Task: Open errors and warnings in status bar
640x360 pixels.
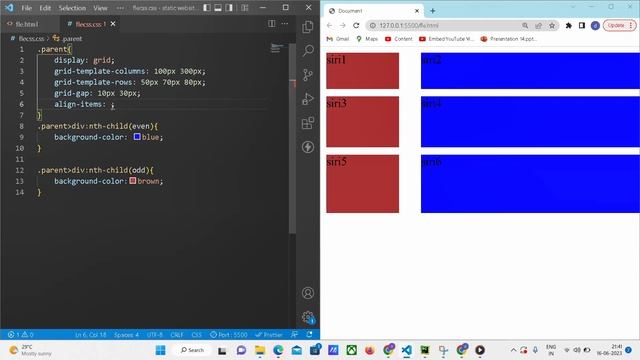Action: tap(21, 335)
